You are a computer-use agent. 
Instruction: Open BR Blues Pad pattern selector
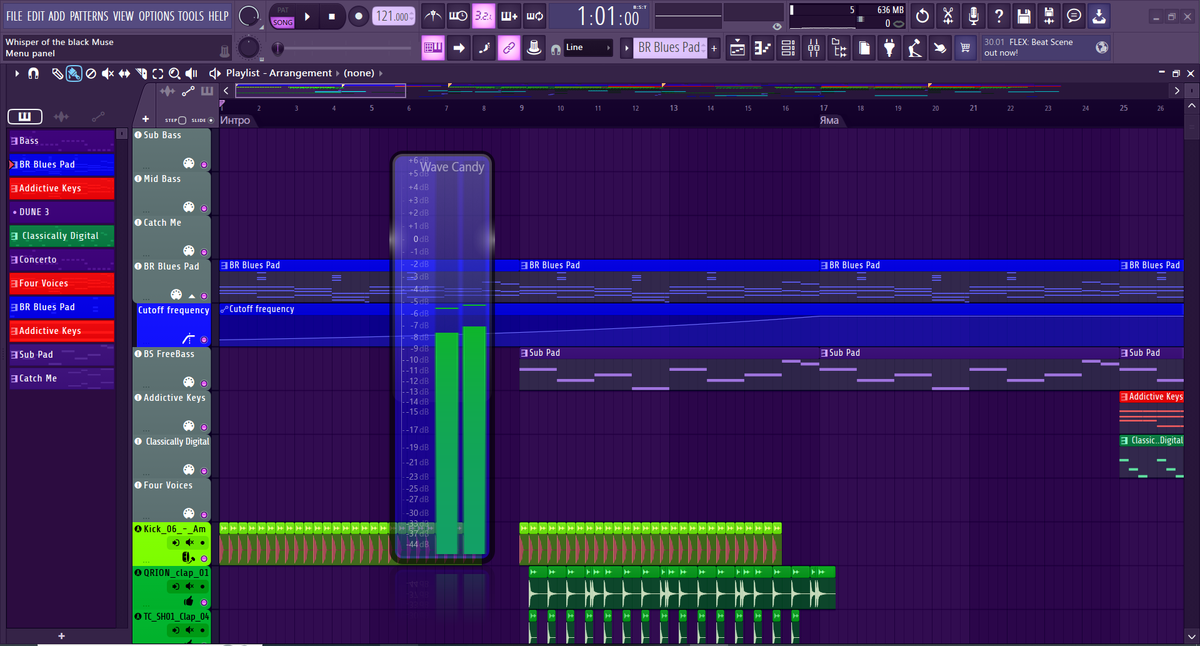pyautogui.click(x=671, y=47)
